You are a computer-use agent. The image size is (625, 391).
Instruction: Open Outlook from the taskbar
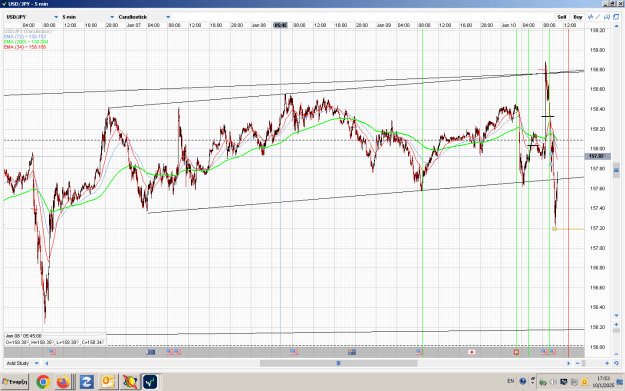click(108, 382)
